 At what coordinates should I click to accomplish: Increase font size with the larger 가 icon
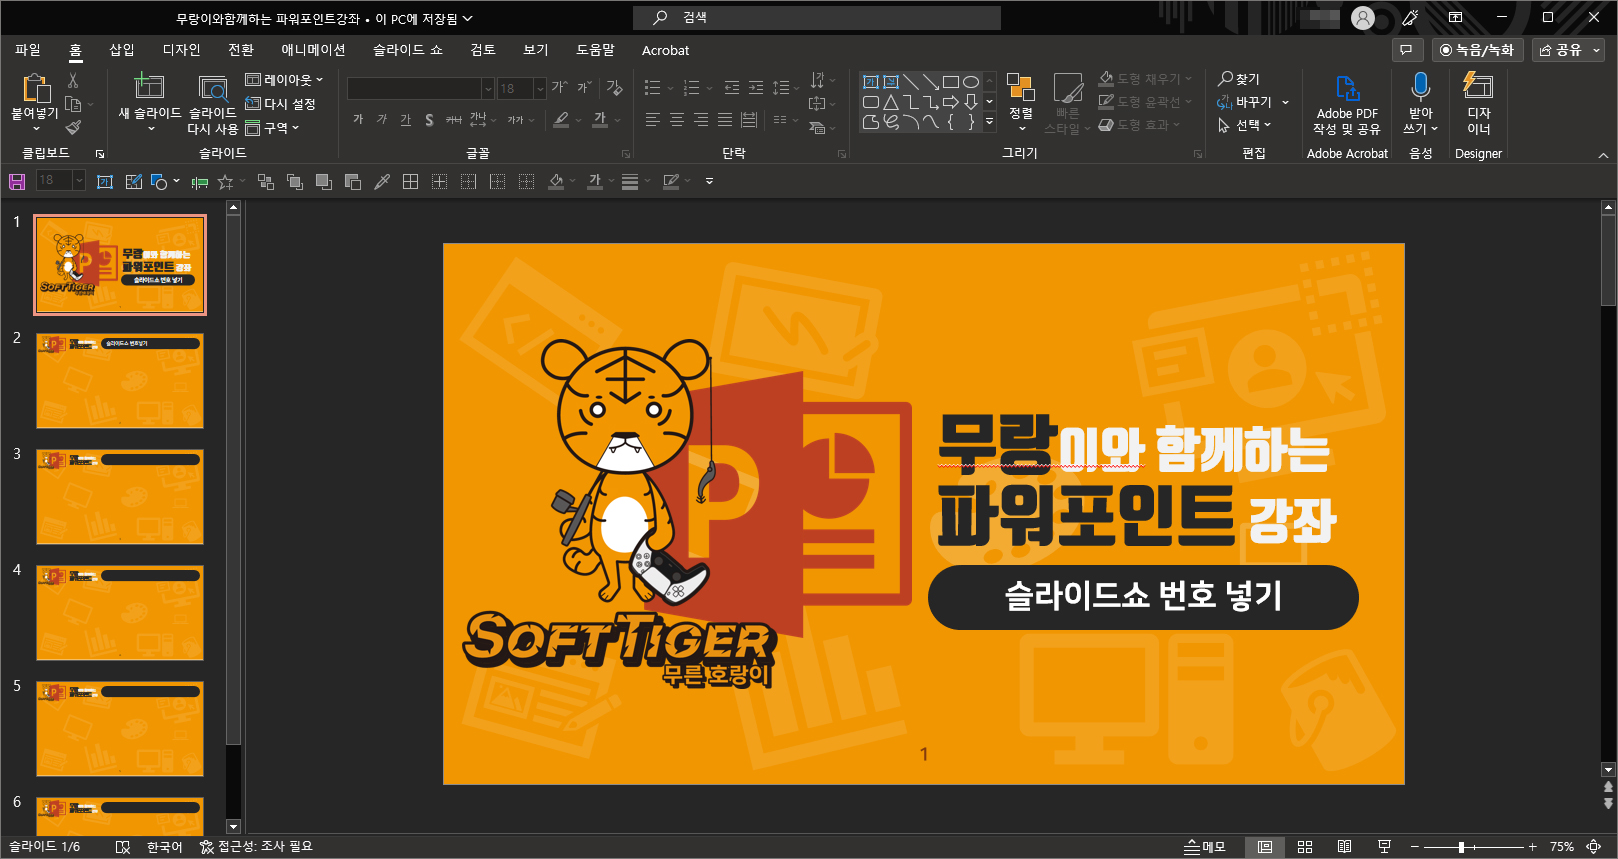559,88
